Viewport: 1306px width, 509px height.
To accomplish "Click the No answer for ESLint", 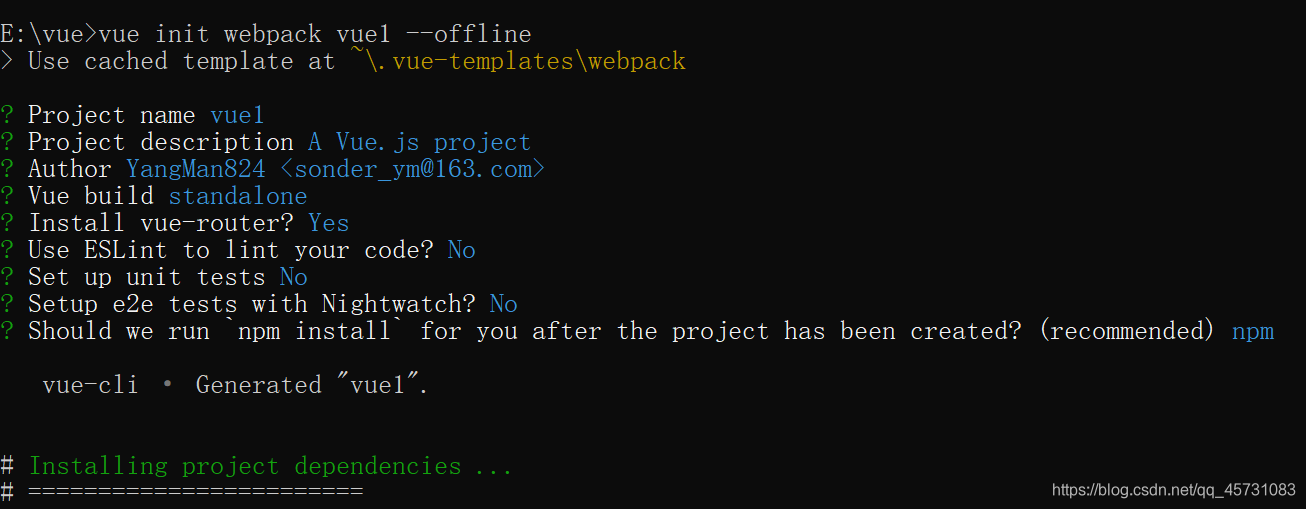I will pos(462,250).
